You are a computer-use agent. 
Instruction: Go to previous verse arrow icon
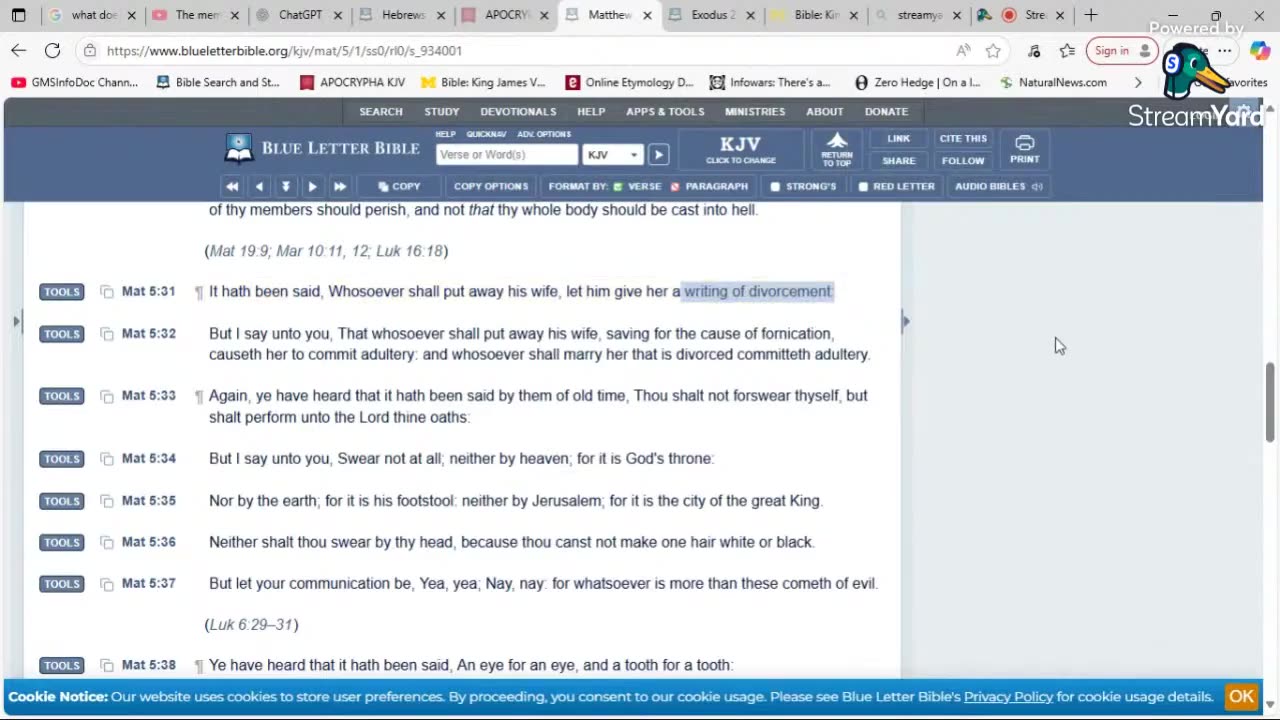[x=259, y=186]
